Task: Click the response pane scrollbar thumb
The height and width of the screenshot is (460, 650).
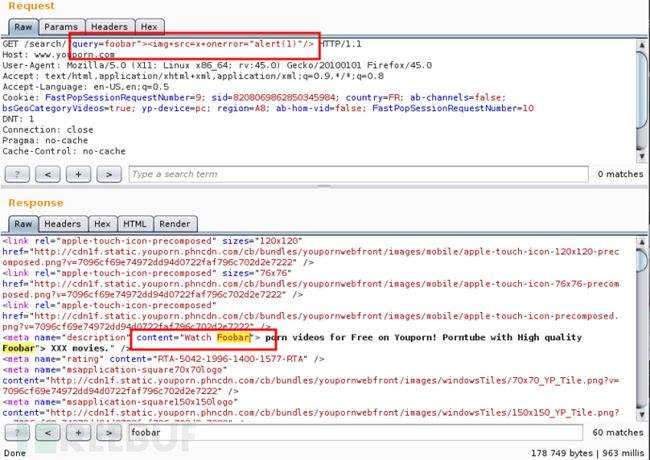Action: tap(642, 259)
